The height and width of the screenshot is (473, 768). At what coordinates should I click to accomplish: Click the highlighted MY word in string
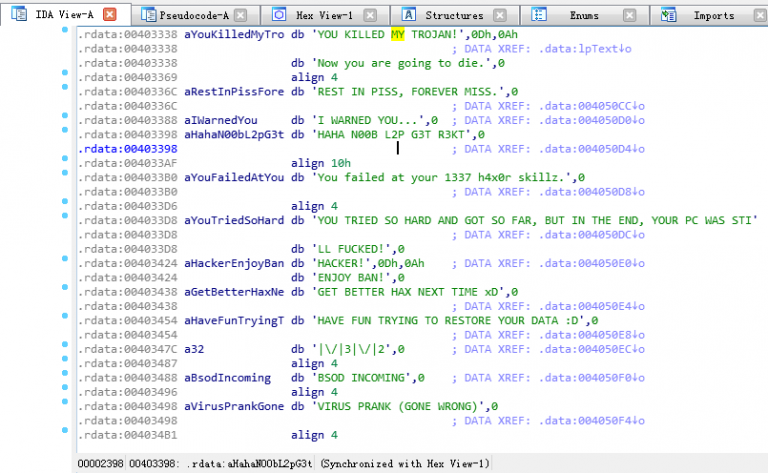[x=398, y=34]
